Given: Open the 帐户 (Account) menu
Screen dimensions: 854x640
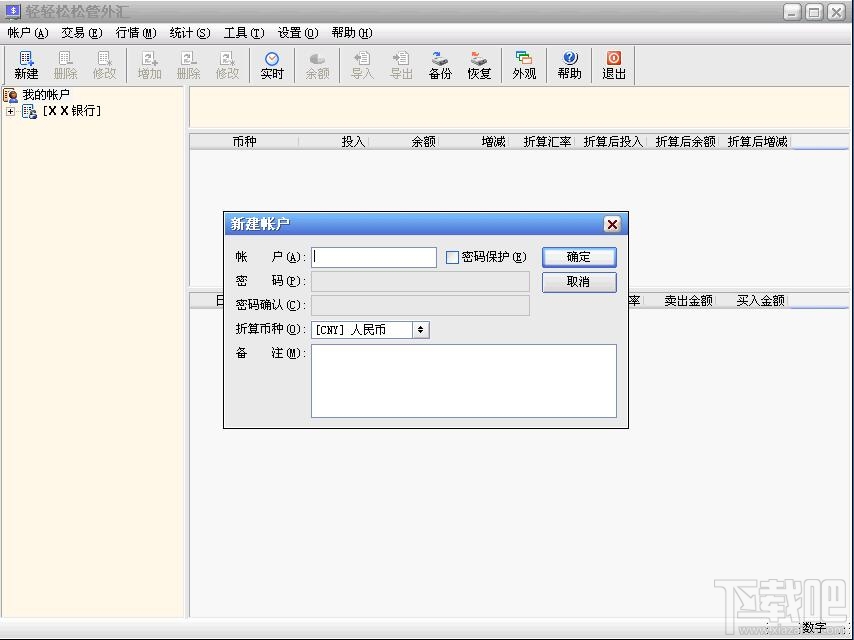Looking at the screenshot, I should pos(27,32).
